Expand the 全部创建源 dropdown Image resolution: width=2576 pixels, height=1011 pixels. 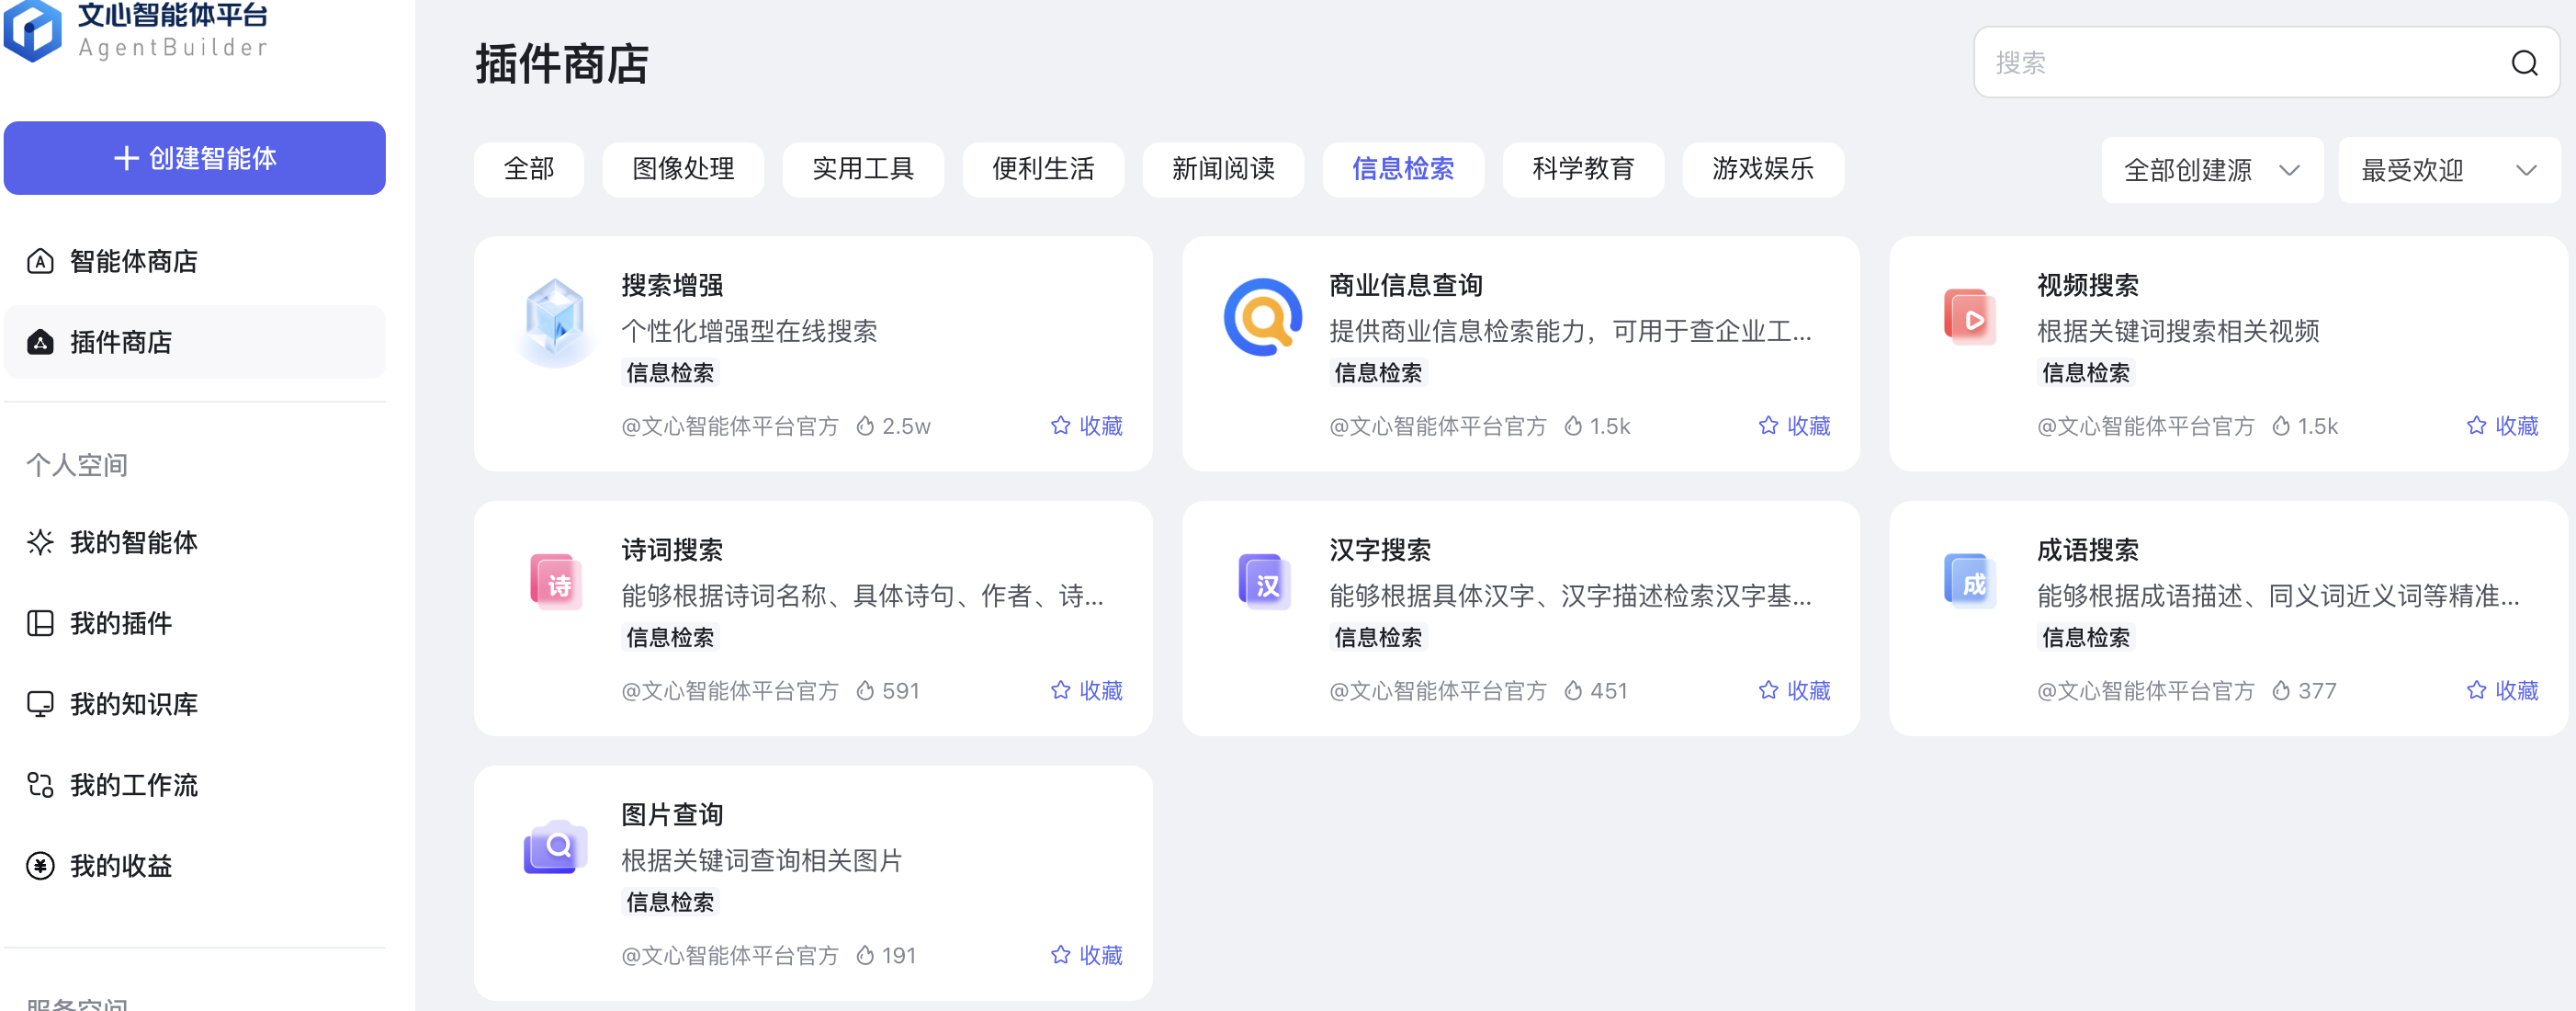pos(2211,170)
